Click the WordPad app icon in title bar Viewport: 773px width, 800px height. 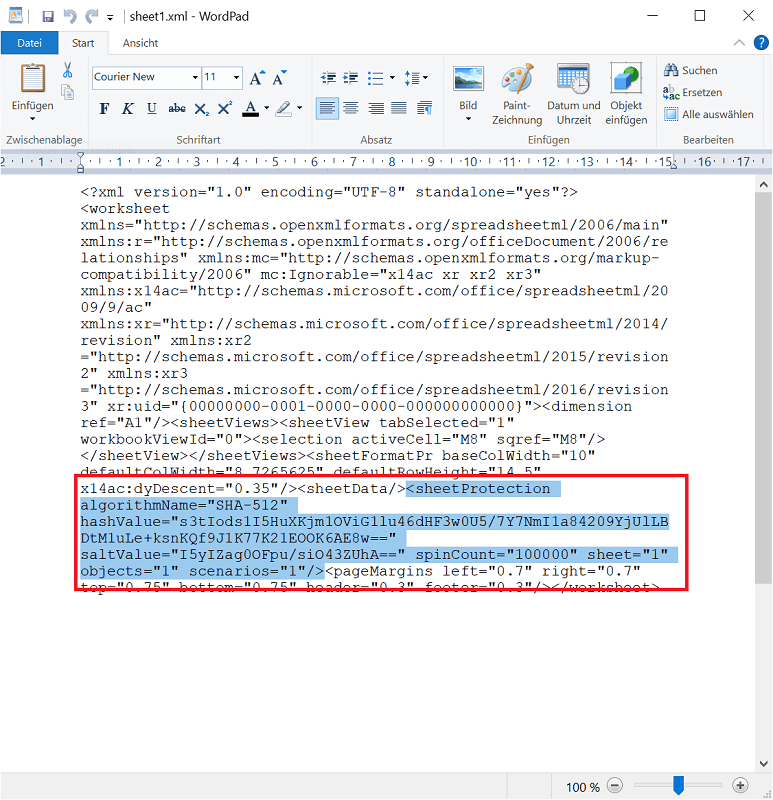pos(16,16)
